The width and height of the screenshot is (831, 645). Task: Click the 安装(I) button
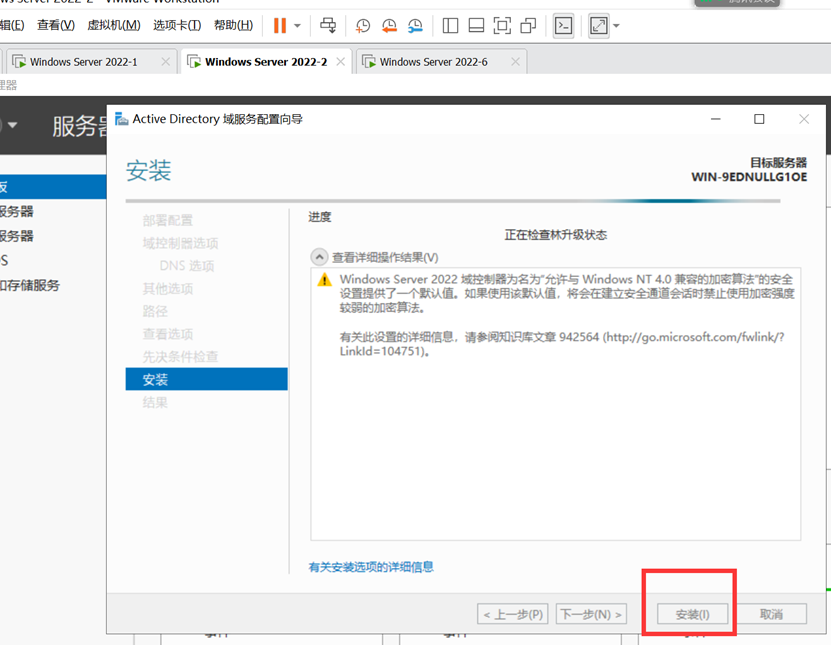(x=692, y=614)
